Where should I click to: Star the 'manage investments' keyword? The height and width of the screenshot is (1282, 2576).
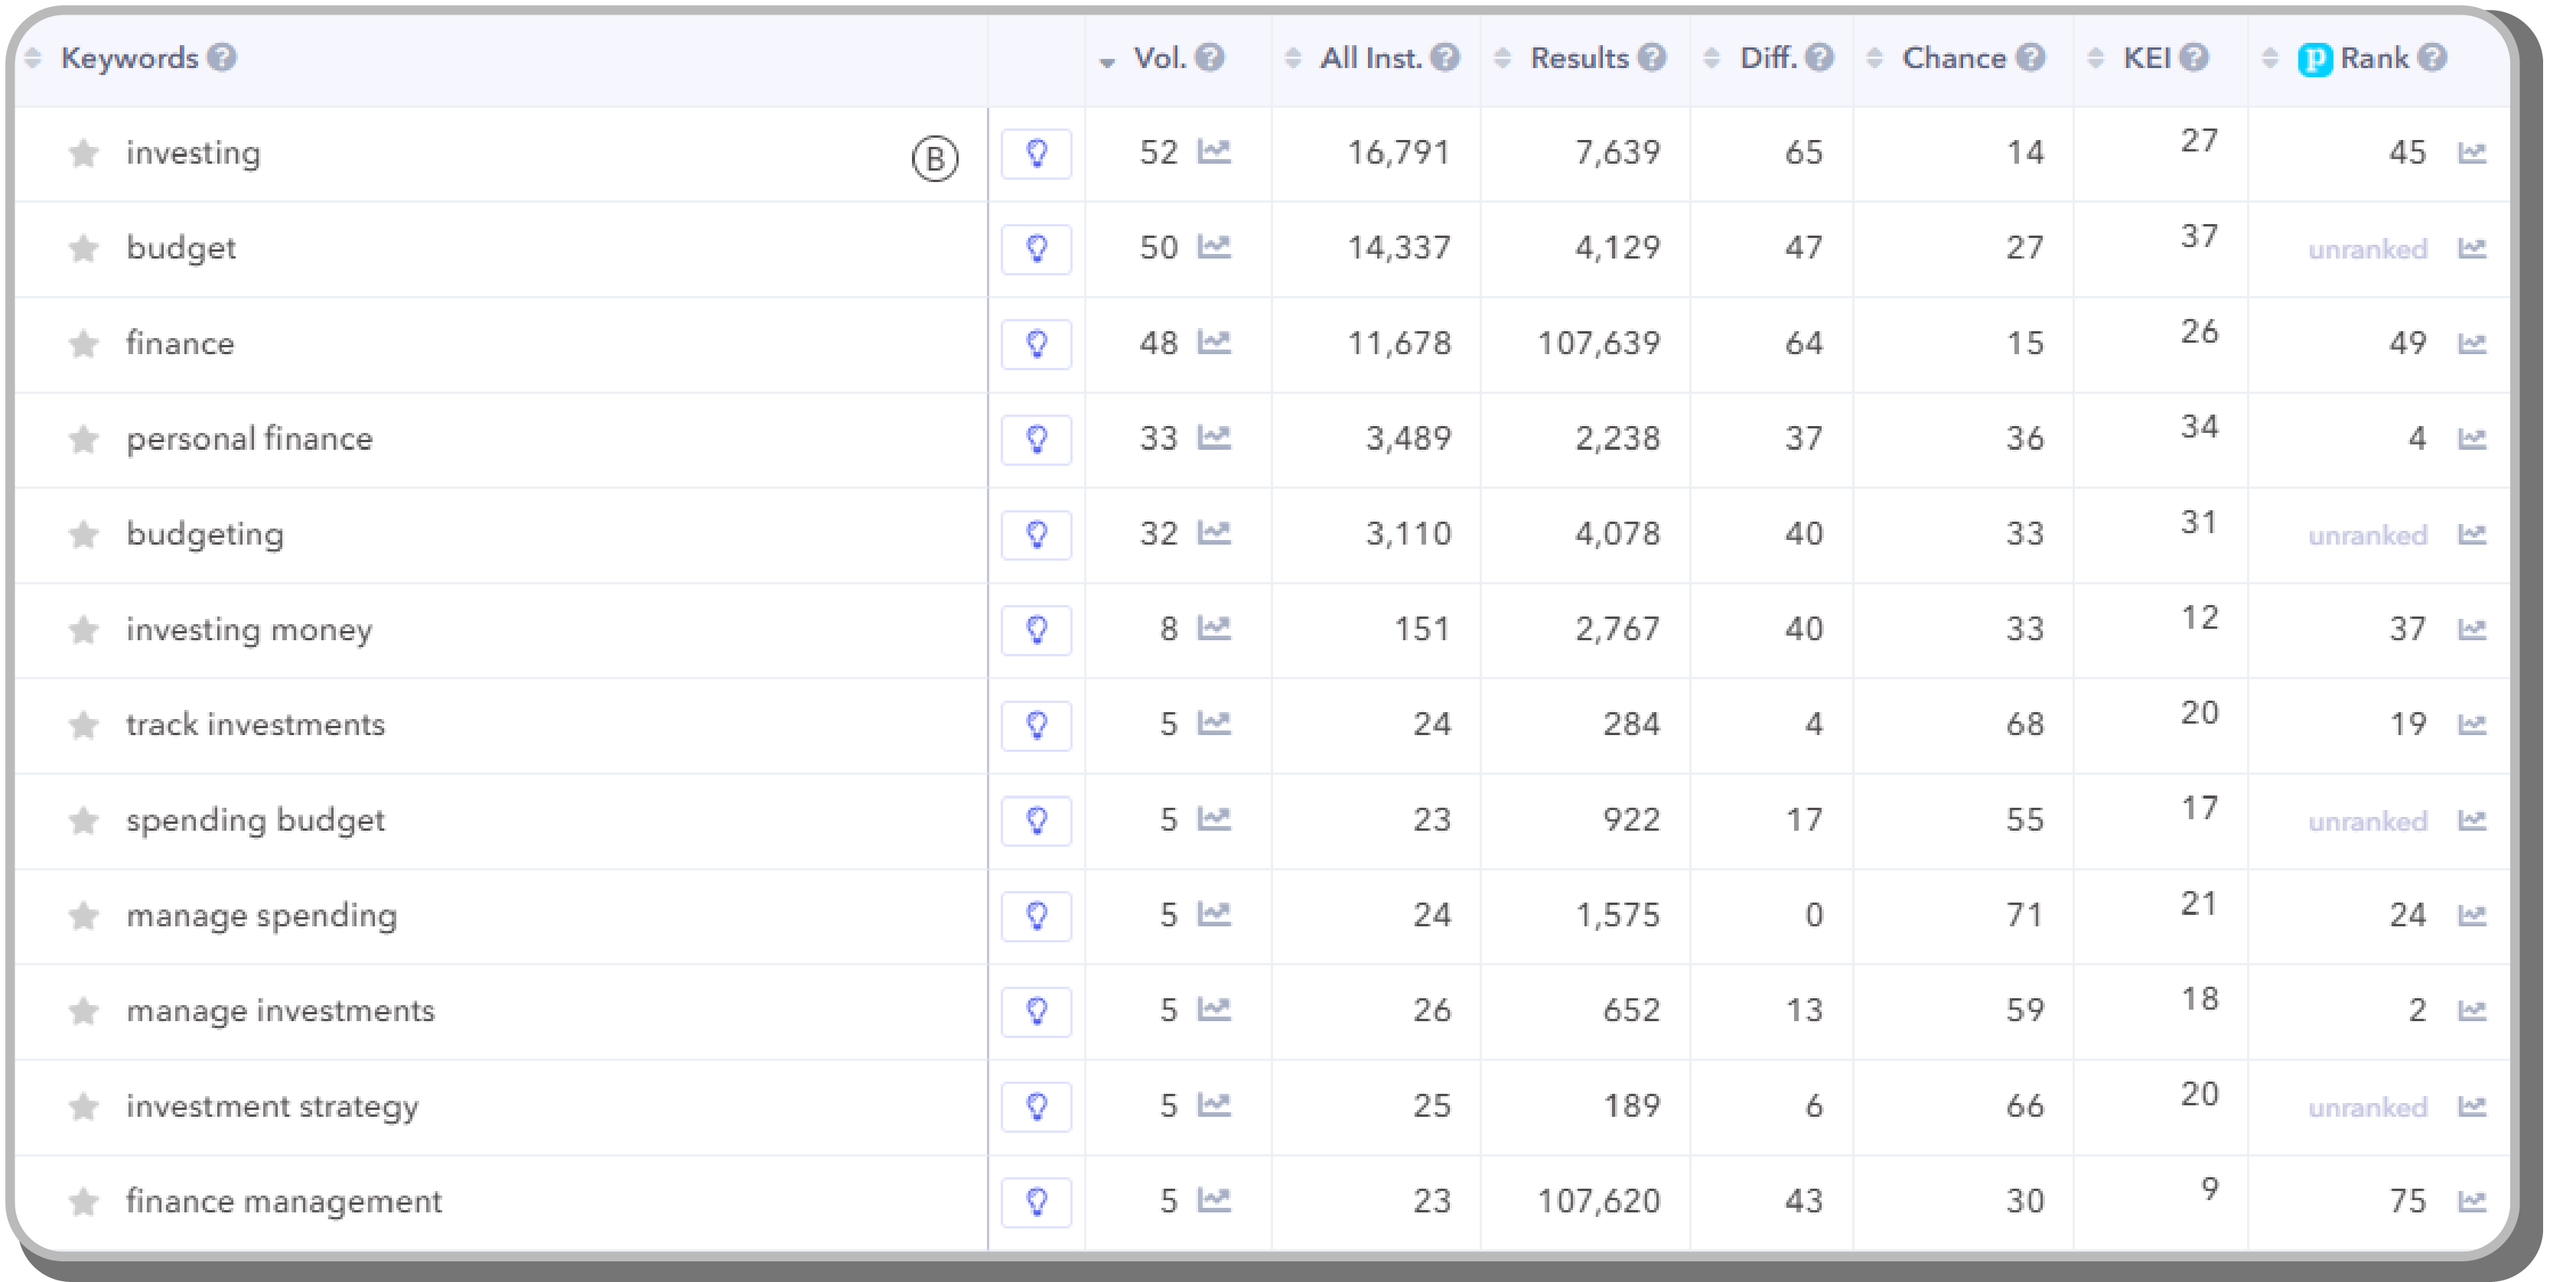coord(84,1011)
